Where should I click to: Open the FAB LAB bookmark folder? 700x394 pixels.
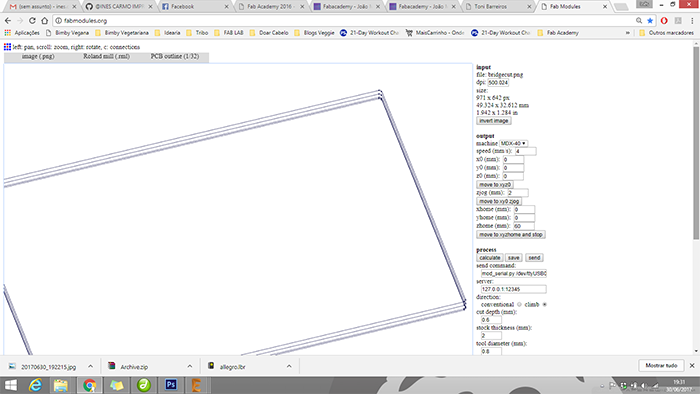229,33
